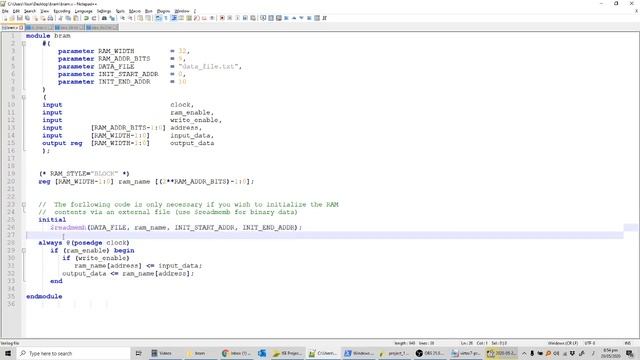
Task: Start macro recording with red Record icon
Action: pos(222,18)
